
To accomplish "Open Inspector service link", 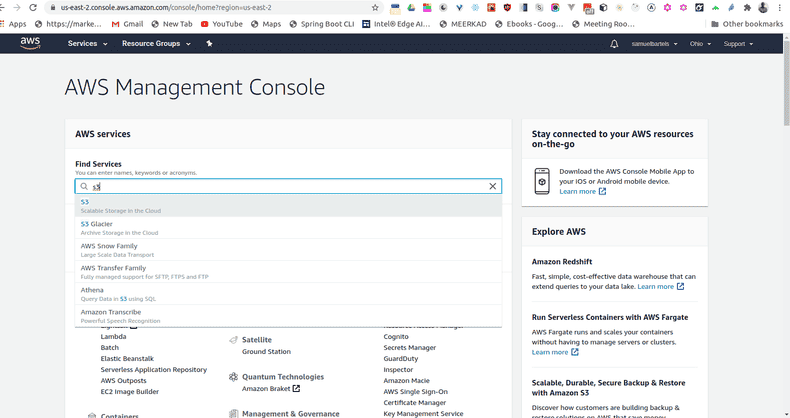I will click(398, 370).
